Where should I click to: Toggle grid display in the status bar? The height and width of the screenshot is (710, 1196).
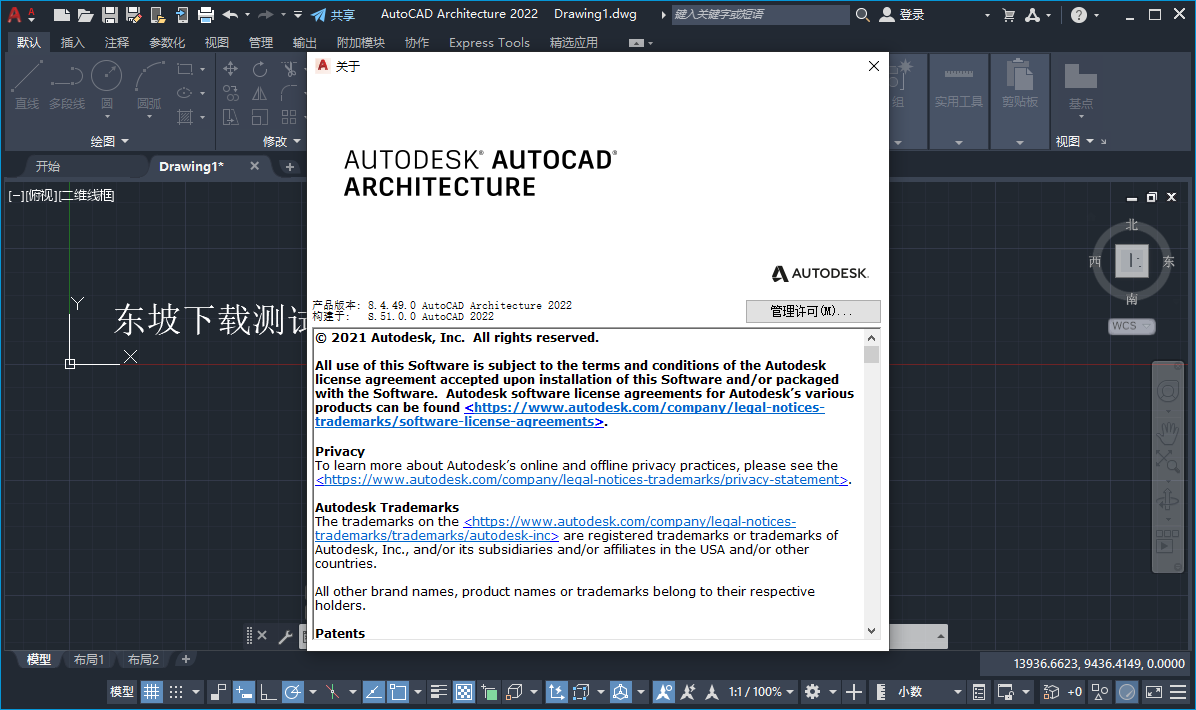tap(151, 691)
